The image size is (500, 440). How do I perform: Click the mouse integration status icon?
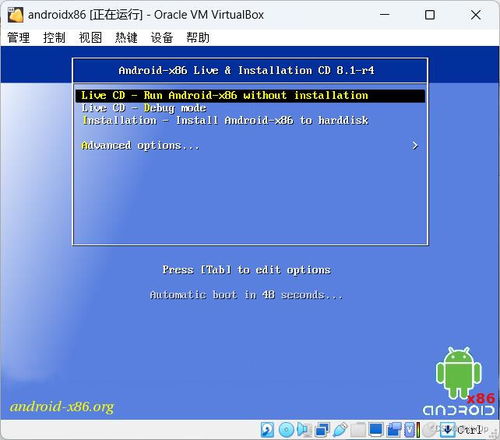[430, 430]
